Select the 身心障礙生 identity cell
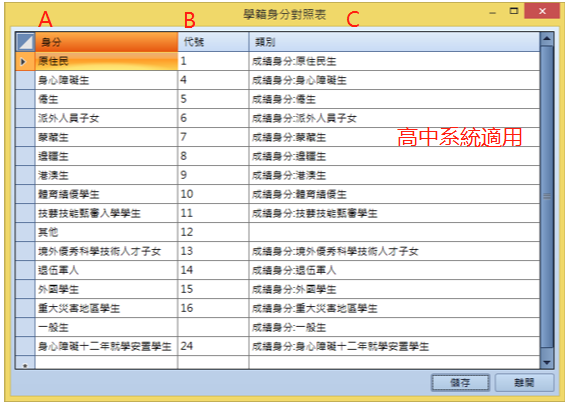This screenshot has width=568, height=405. pos(106,80)
